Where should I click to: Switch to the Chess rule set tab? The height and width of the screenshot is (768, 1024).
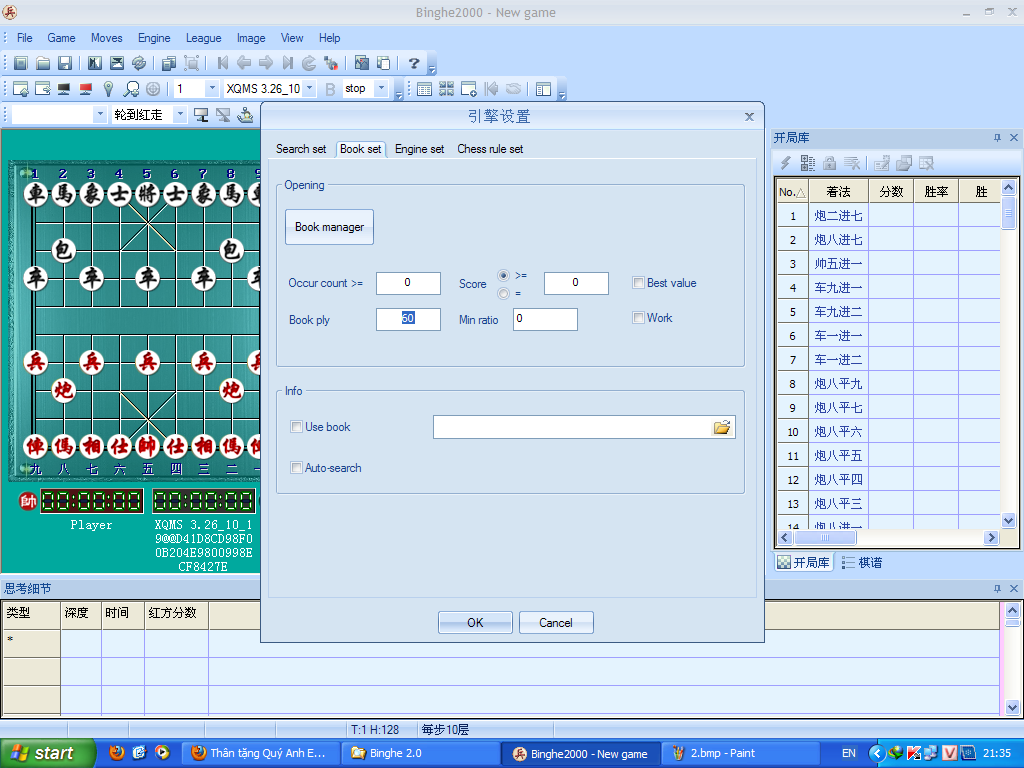490,149
